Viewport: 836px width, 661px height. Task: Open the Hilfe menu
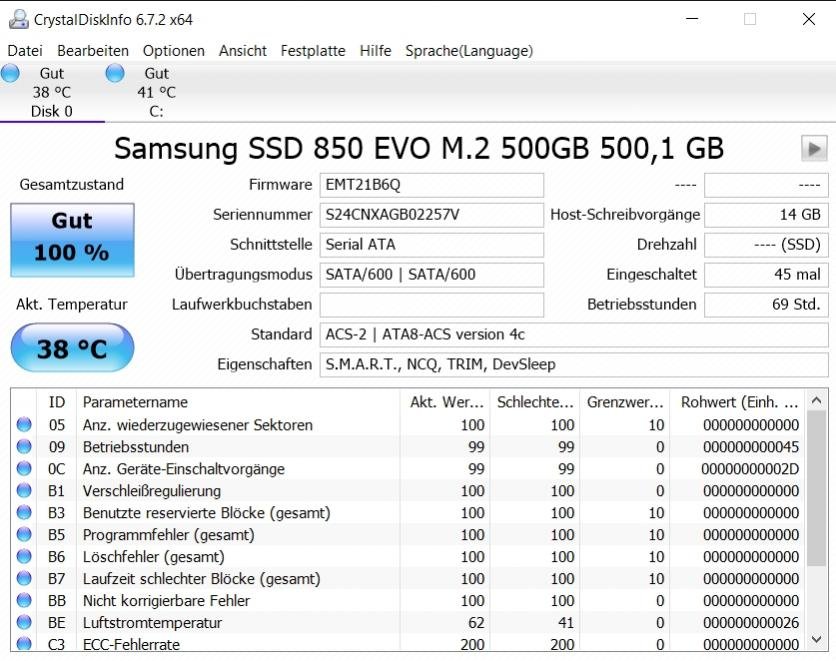coord(375,51)
